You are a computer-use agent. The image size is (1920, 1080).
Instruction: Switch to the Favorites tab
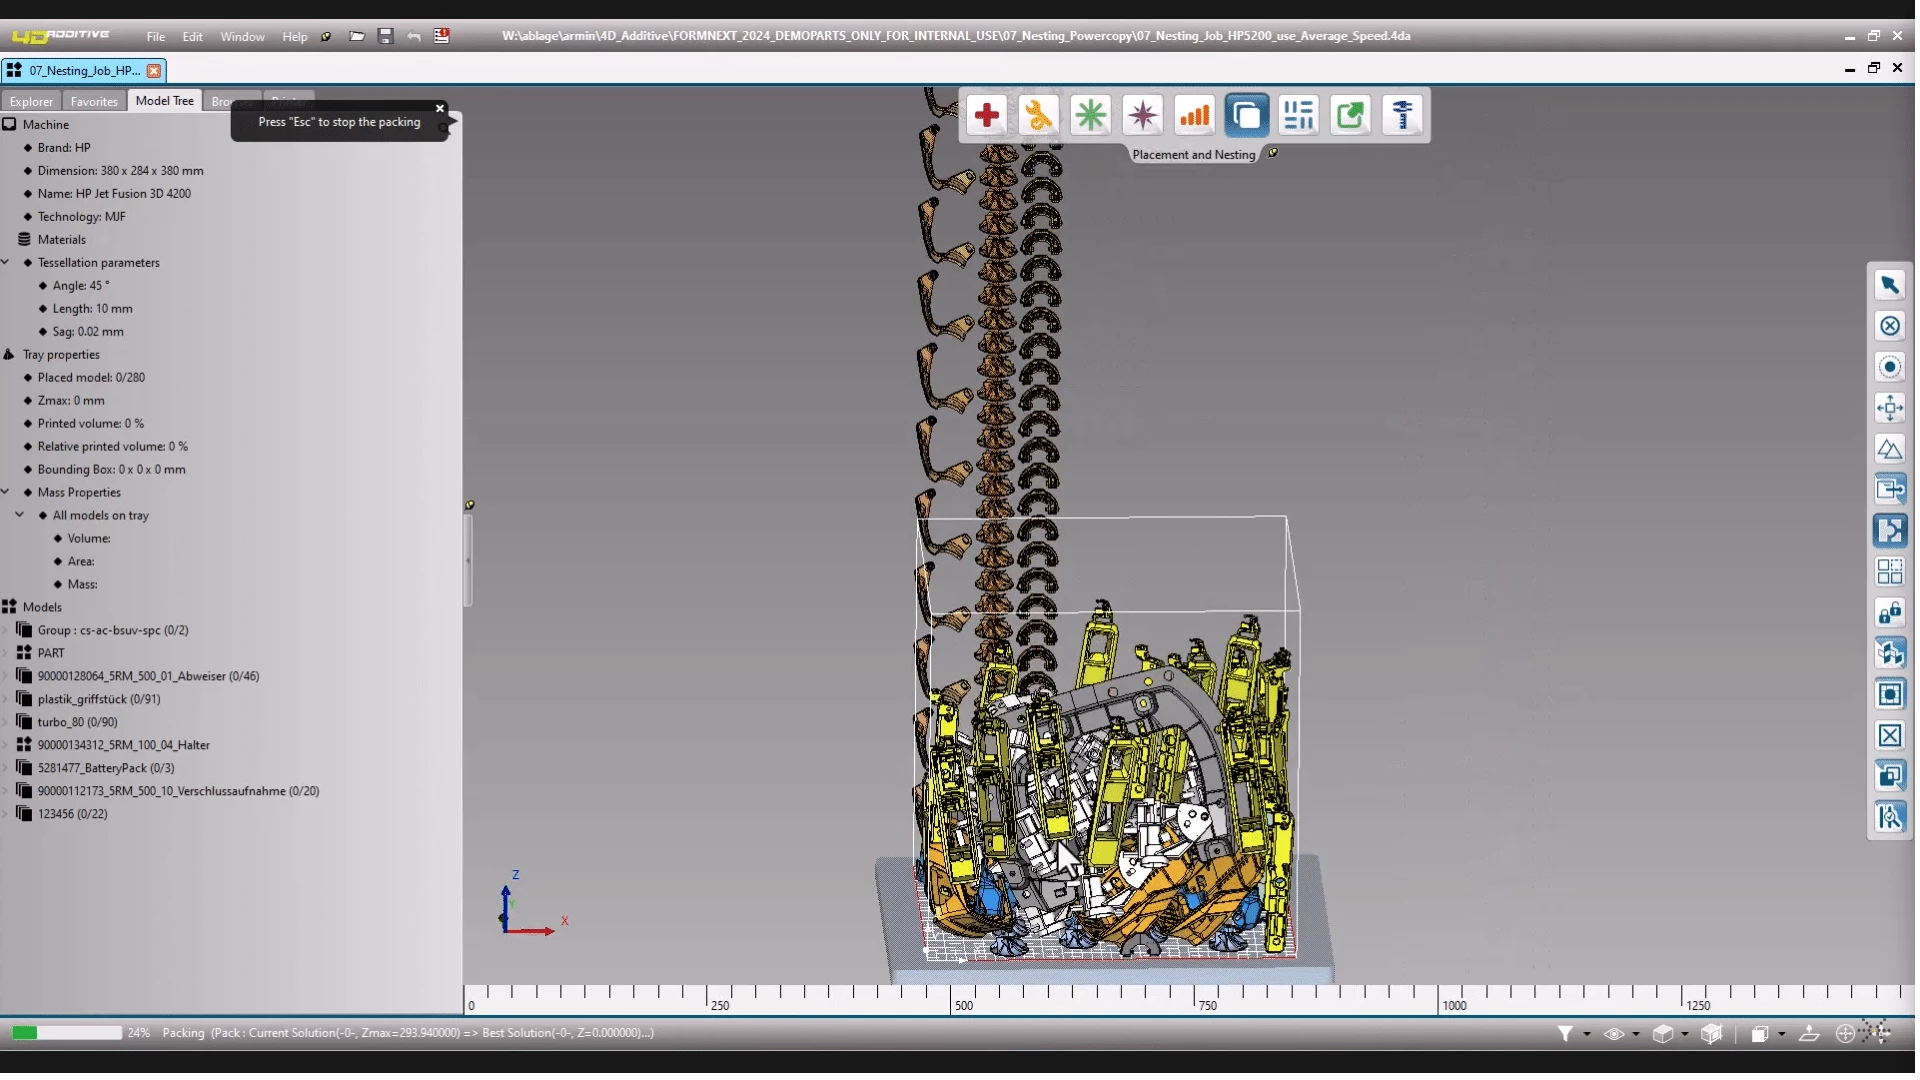[x=94, y=101]
